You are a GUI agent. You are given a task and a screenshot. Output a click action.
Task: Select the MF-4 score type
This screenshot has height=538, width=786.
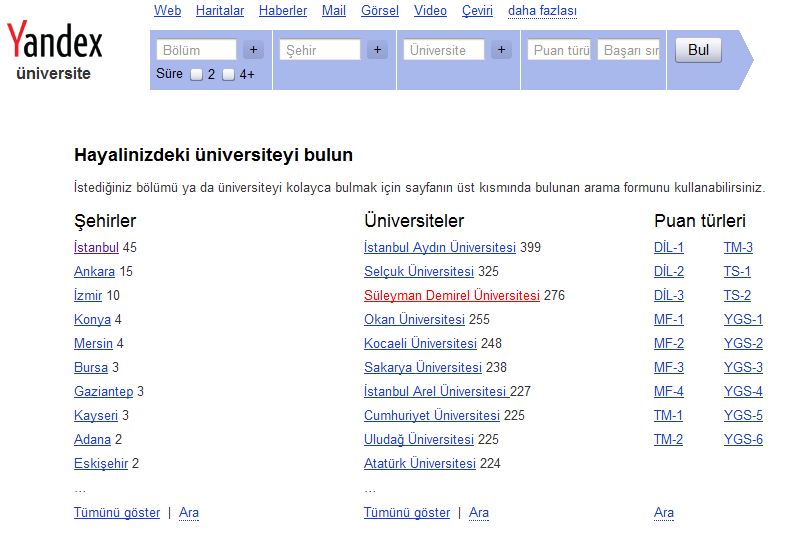click(669, 391)
